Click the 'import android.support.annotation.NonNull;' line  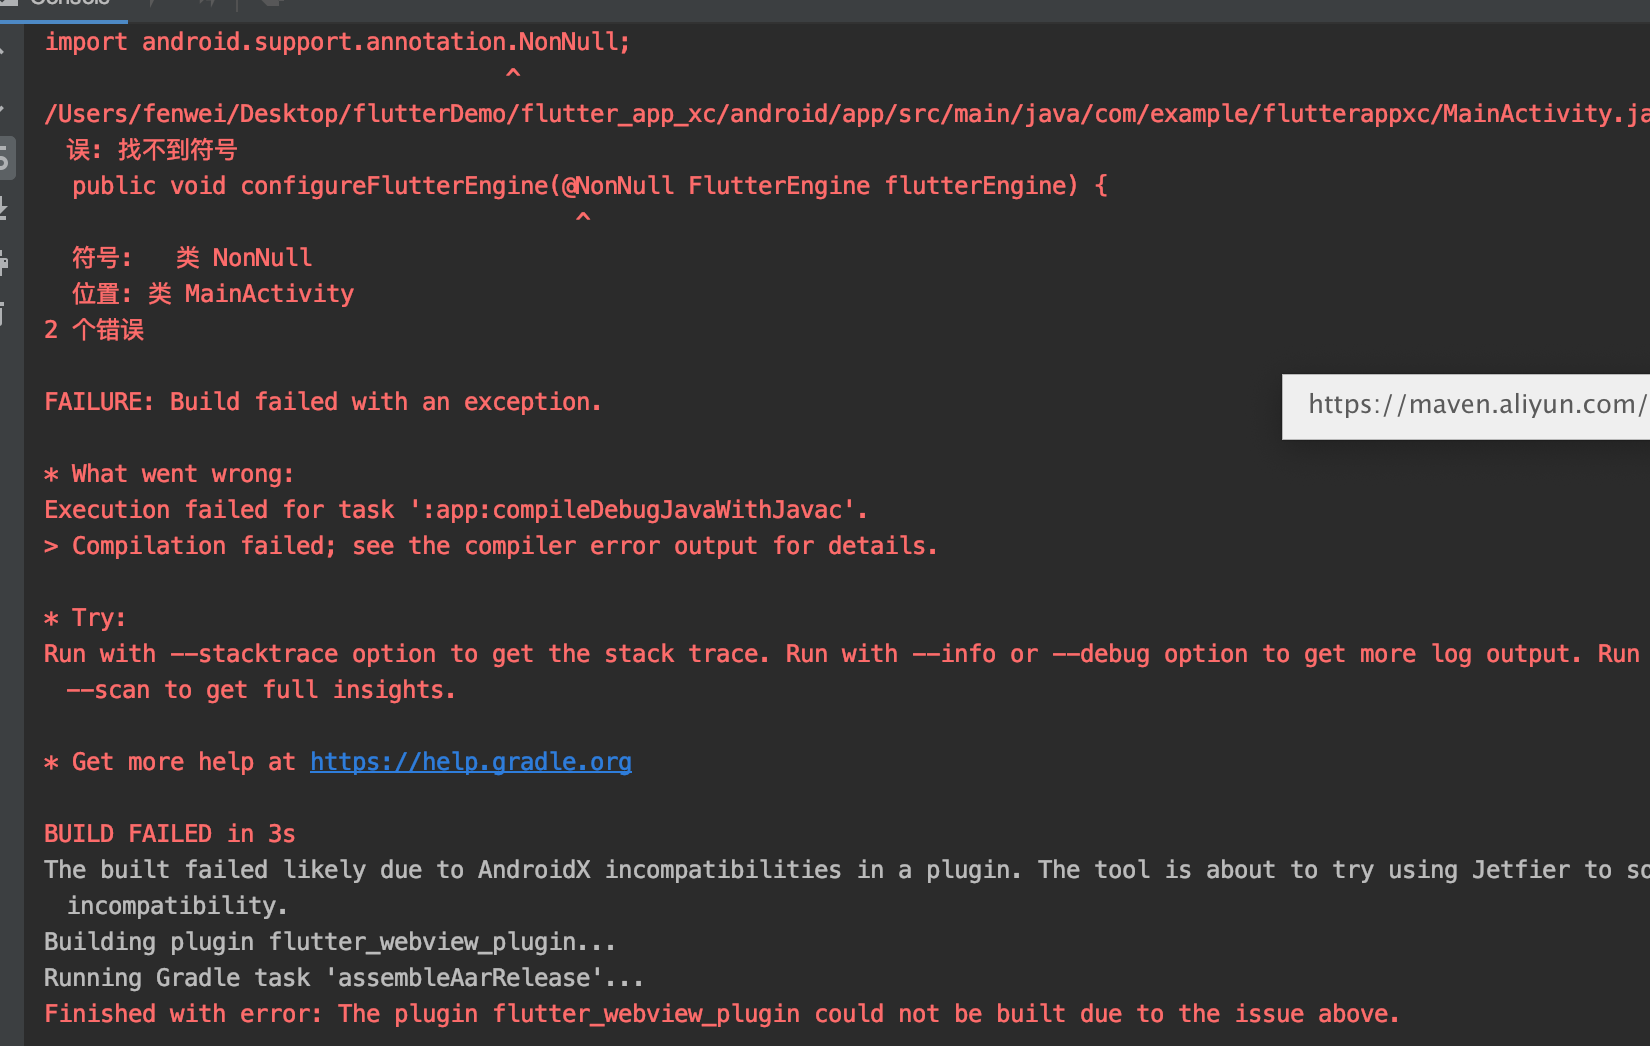coord(337,42)
